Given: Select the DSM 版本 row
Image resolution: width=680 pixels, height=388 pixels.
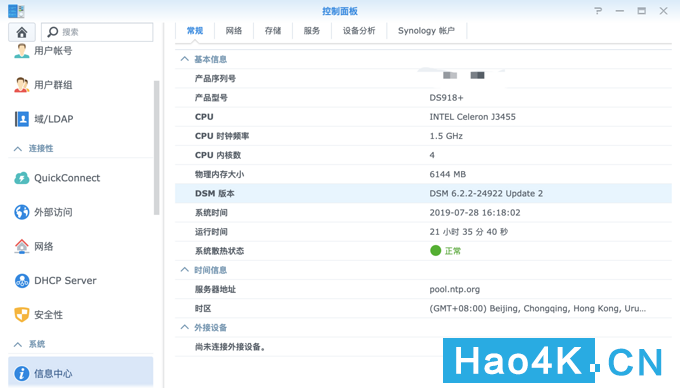Looking at the screenshot, I should pos(423,193).
